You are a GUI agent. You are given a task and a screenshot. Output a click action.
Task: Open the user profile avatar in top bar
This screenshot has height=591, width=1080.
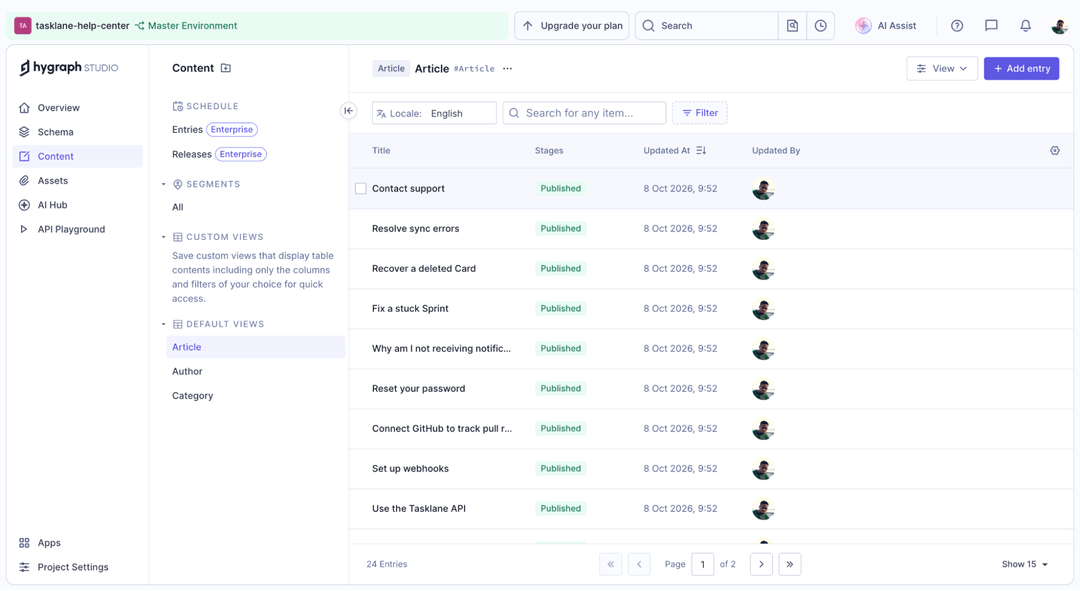(x=1059, y=25)
